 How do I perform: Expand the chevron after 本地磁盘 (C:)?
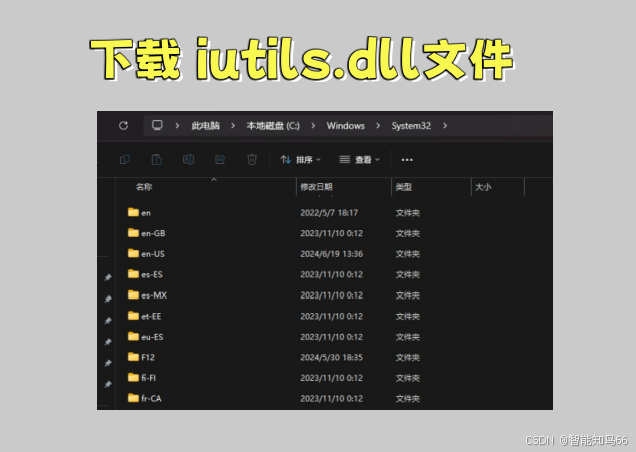(x=313, y=126)
